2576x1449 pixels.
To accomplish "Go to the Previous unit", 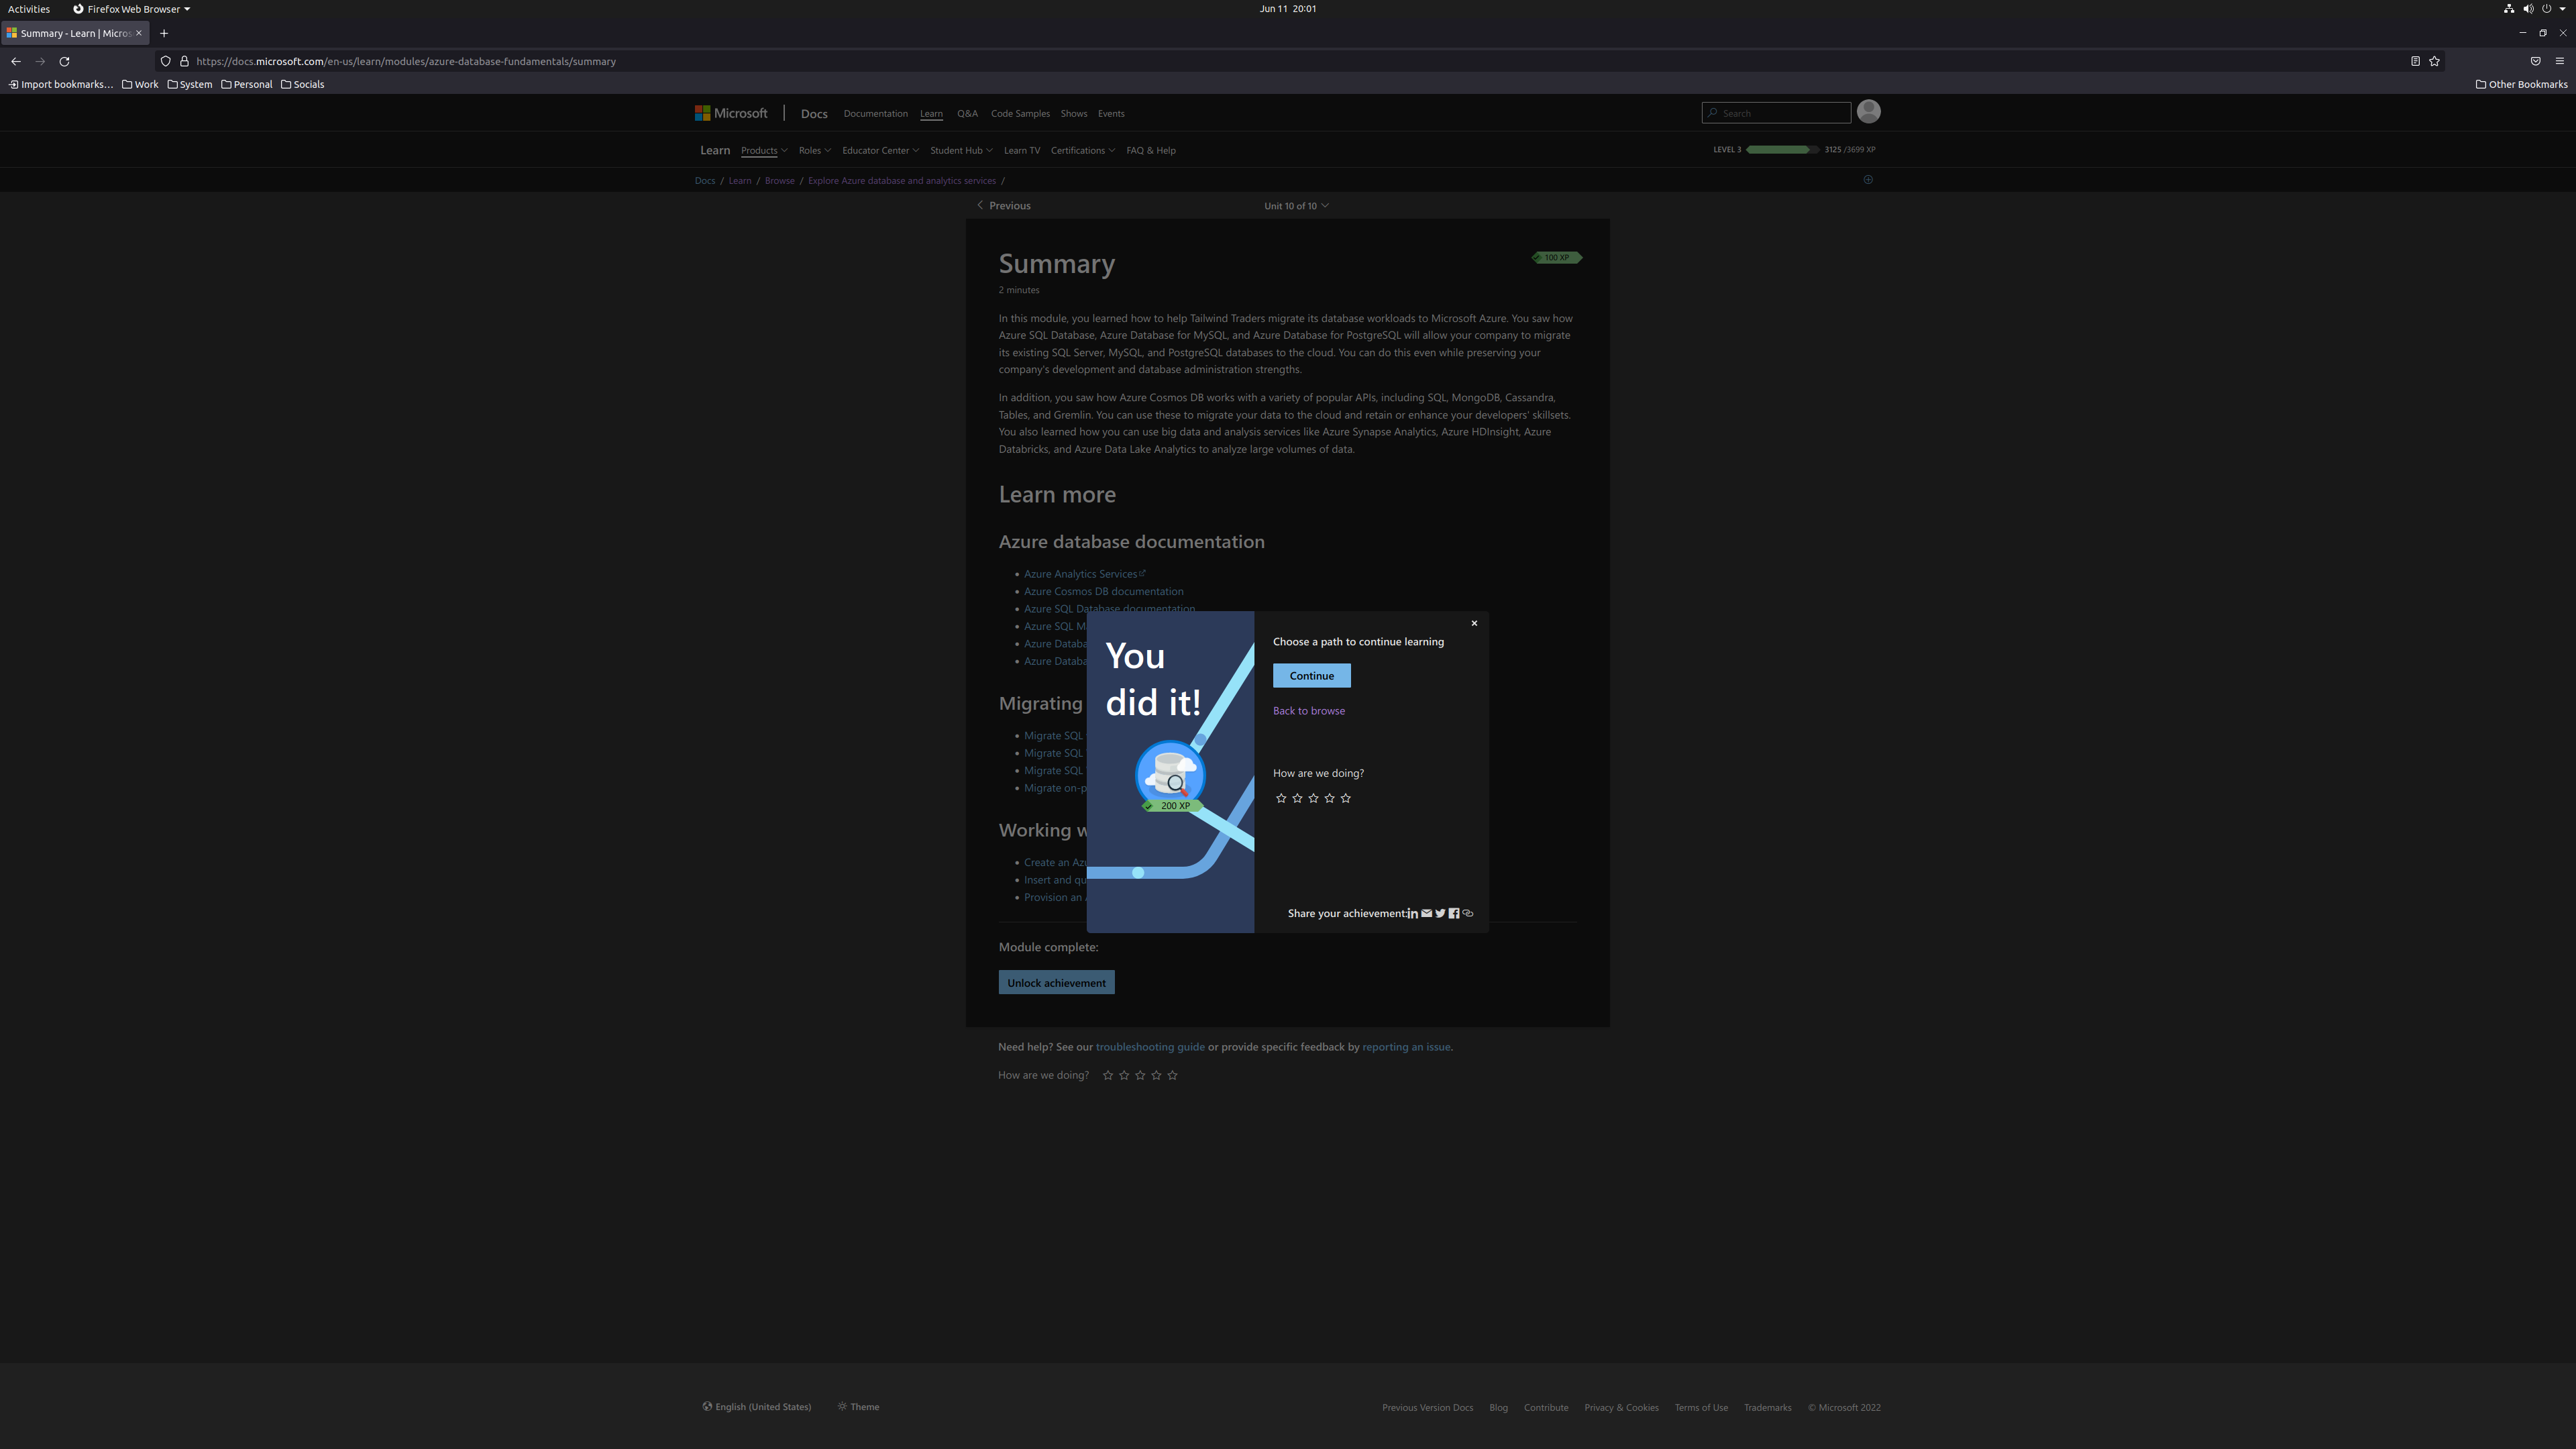I will point(1003,206).
